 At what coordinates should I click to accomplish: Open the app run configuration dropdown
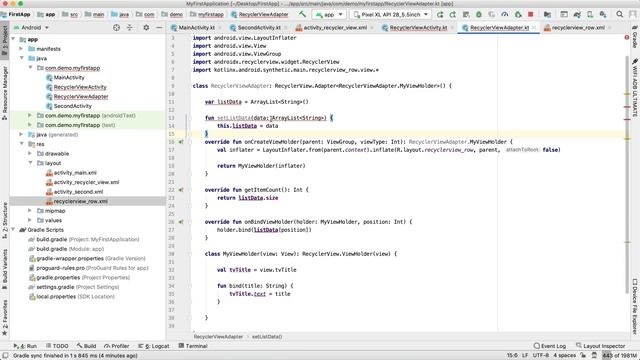[x=329, y=14]
